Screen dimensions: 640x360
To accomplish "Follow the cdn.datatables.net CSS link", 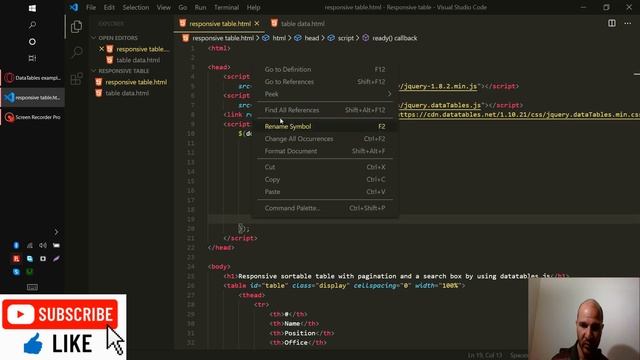I will [518, 115].
